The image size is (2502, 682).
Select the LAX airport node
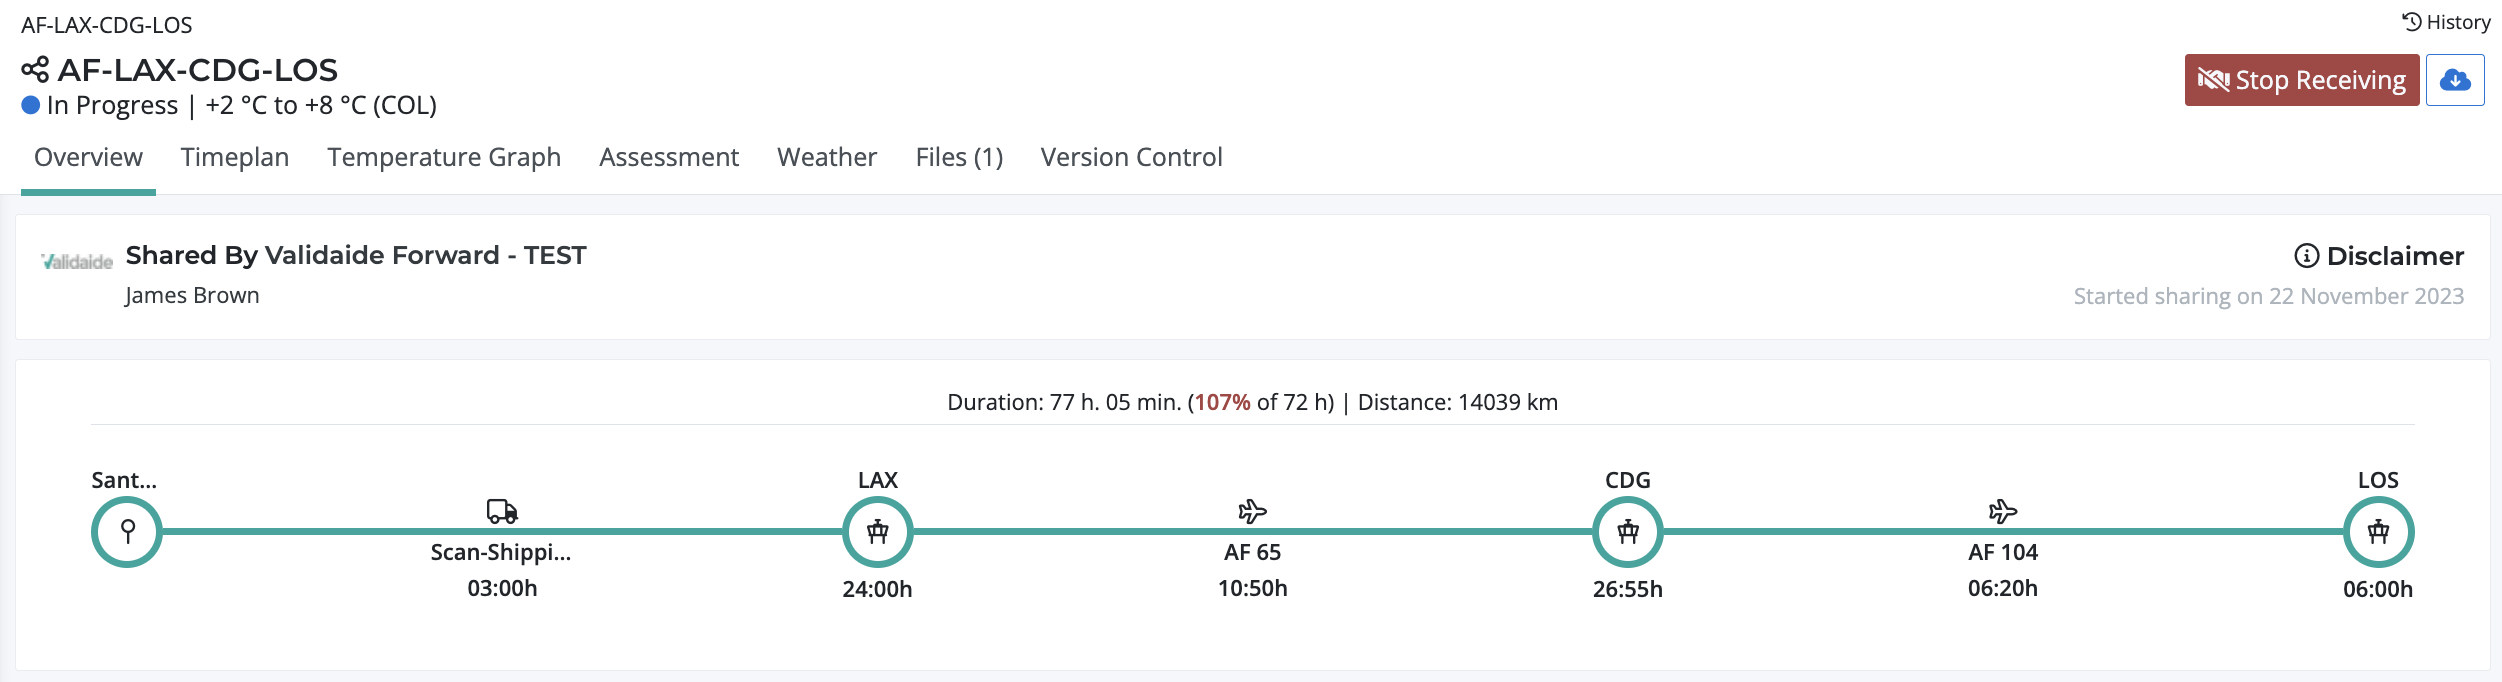(x=877, y=532)
